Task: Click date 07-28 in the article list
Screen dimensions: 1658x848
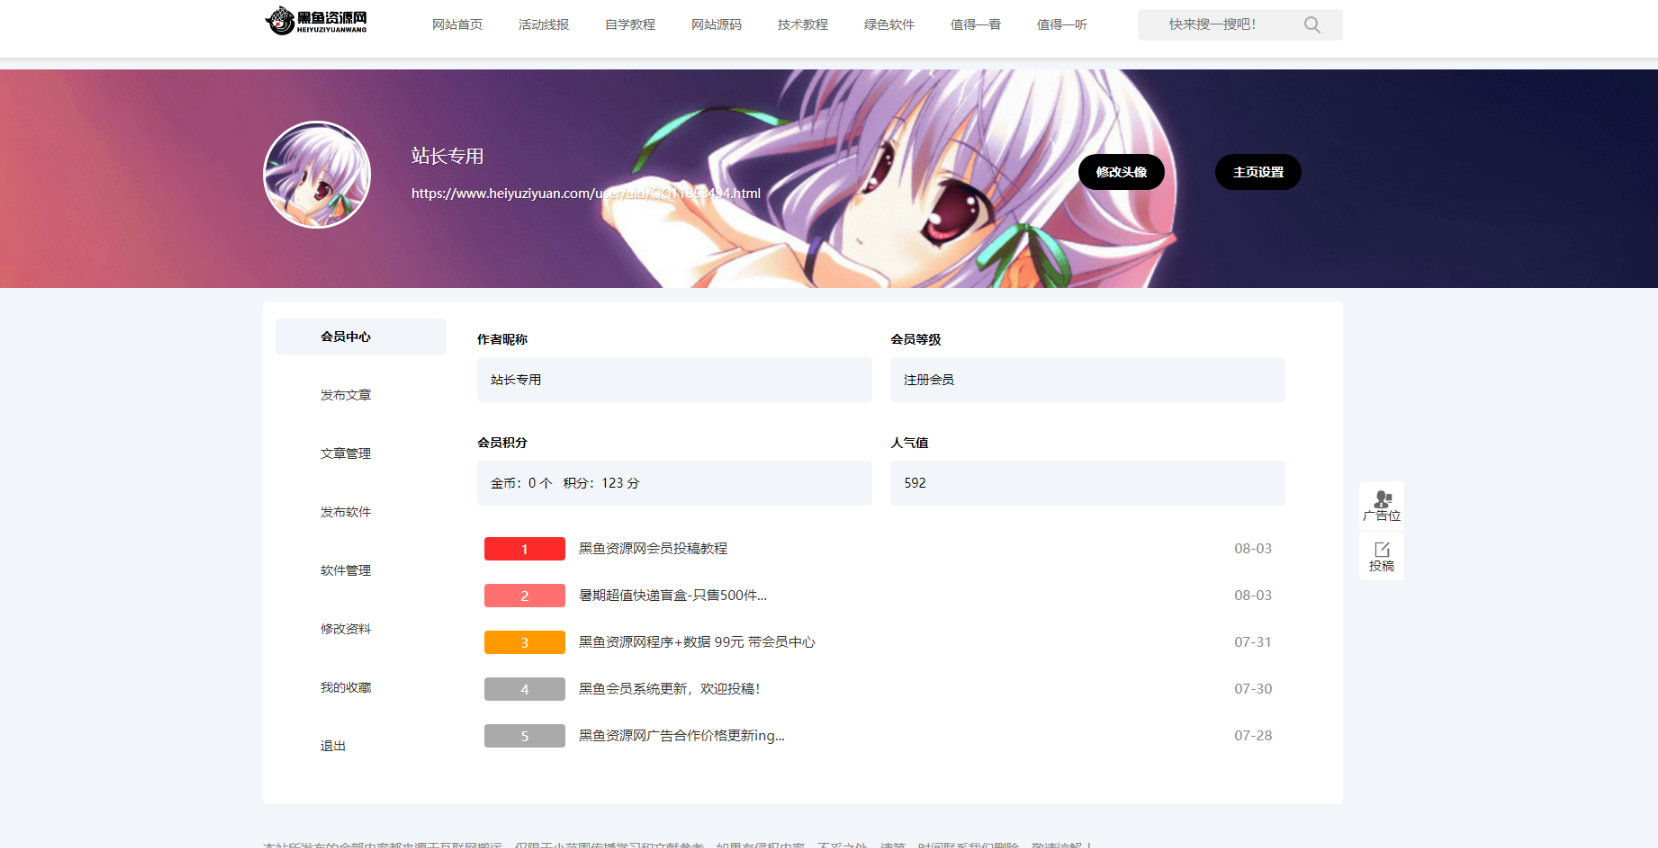Action: tap(1253, 736)
